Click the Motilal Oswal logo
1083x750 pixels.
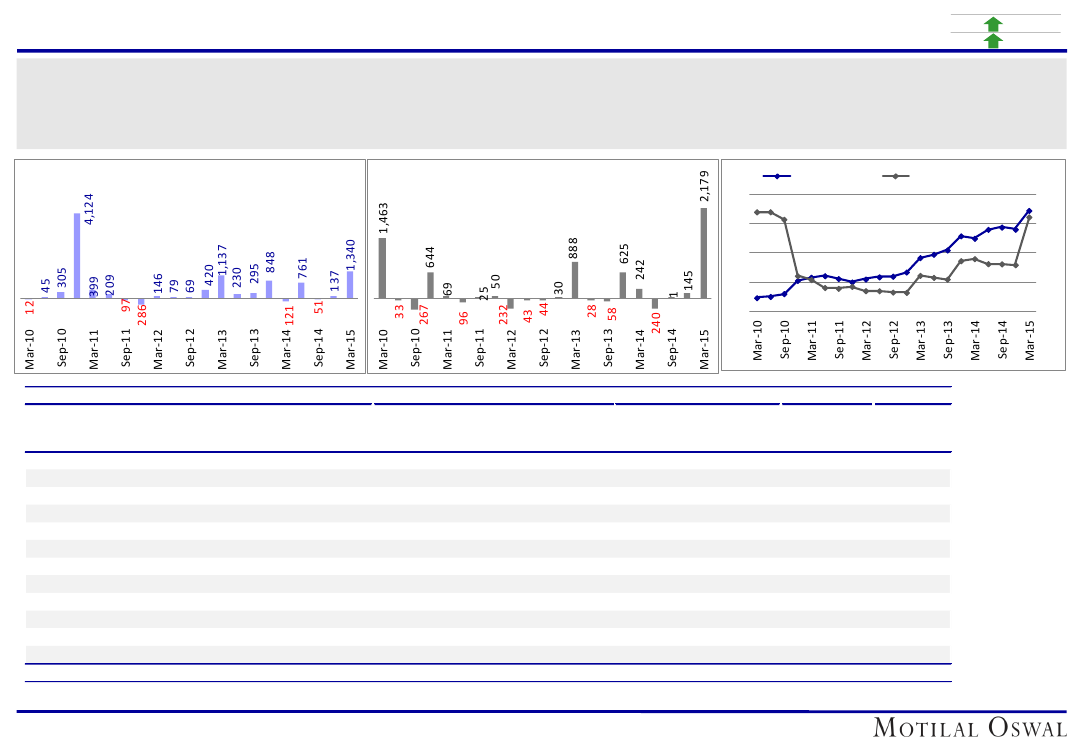point(969,728)
